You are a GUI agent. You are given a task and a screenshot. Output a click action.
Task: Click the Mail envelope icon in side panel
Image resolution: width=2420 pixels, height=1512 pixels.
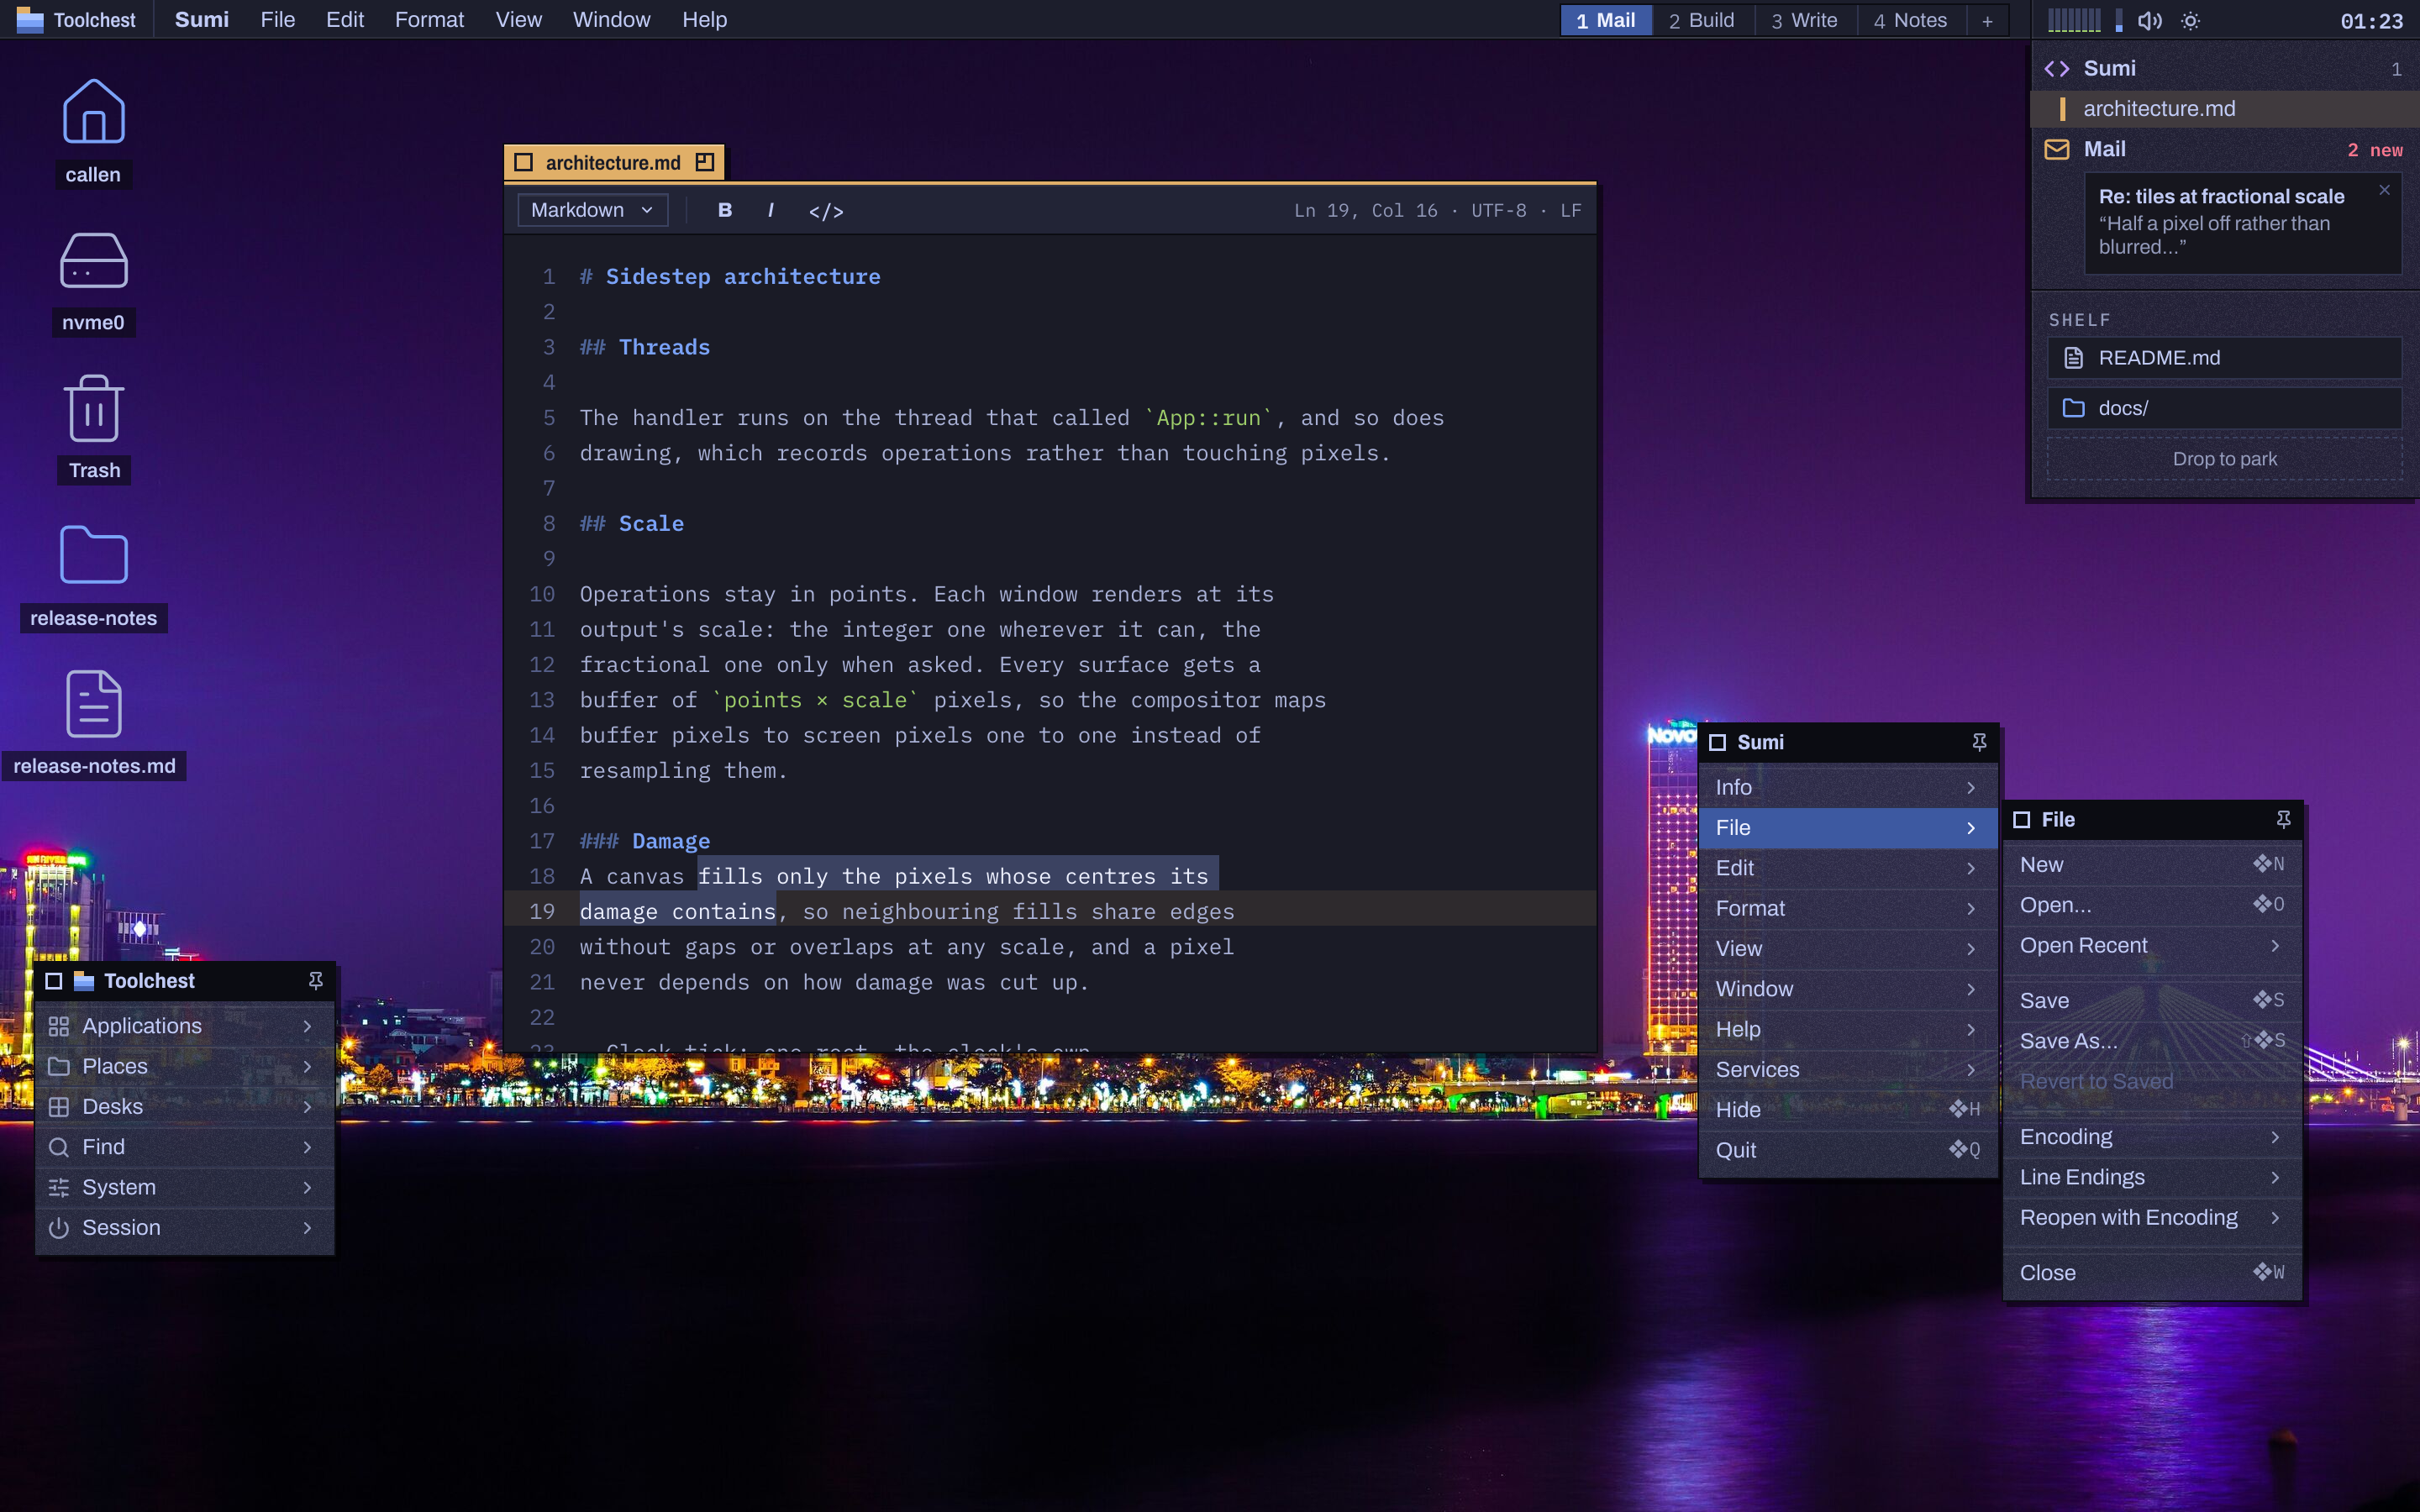pyautogui.click(x=2057, y=149)
